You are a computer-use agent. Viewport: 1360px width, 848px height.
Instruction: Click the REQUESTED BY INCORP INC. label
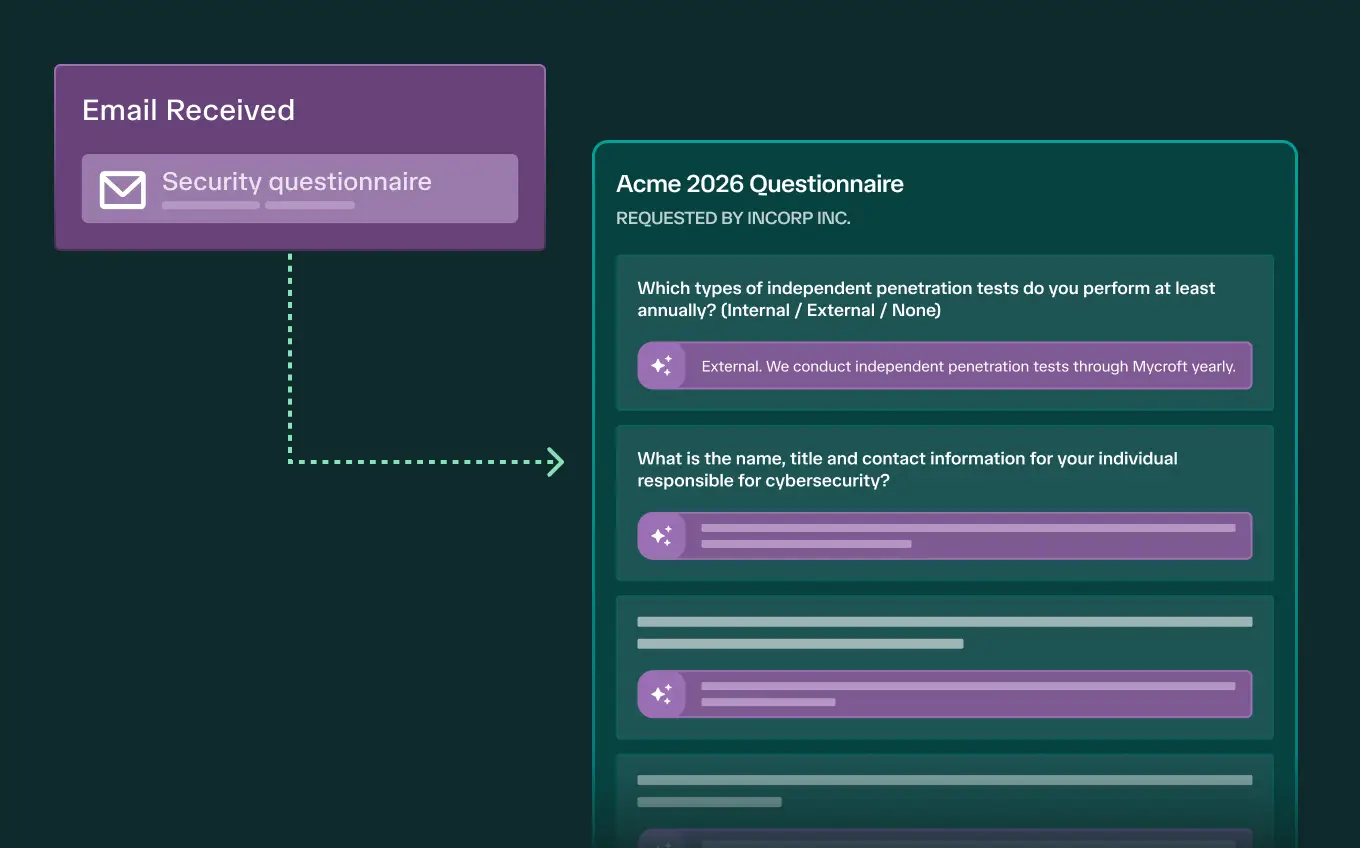coord(733,218)
